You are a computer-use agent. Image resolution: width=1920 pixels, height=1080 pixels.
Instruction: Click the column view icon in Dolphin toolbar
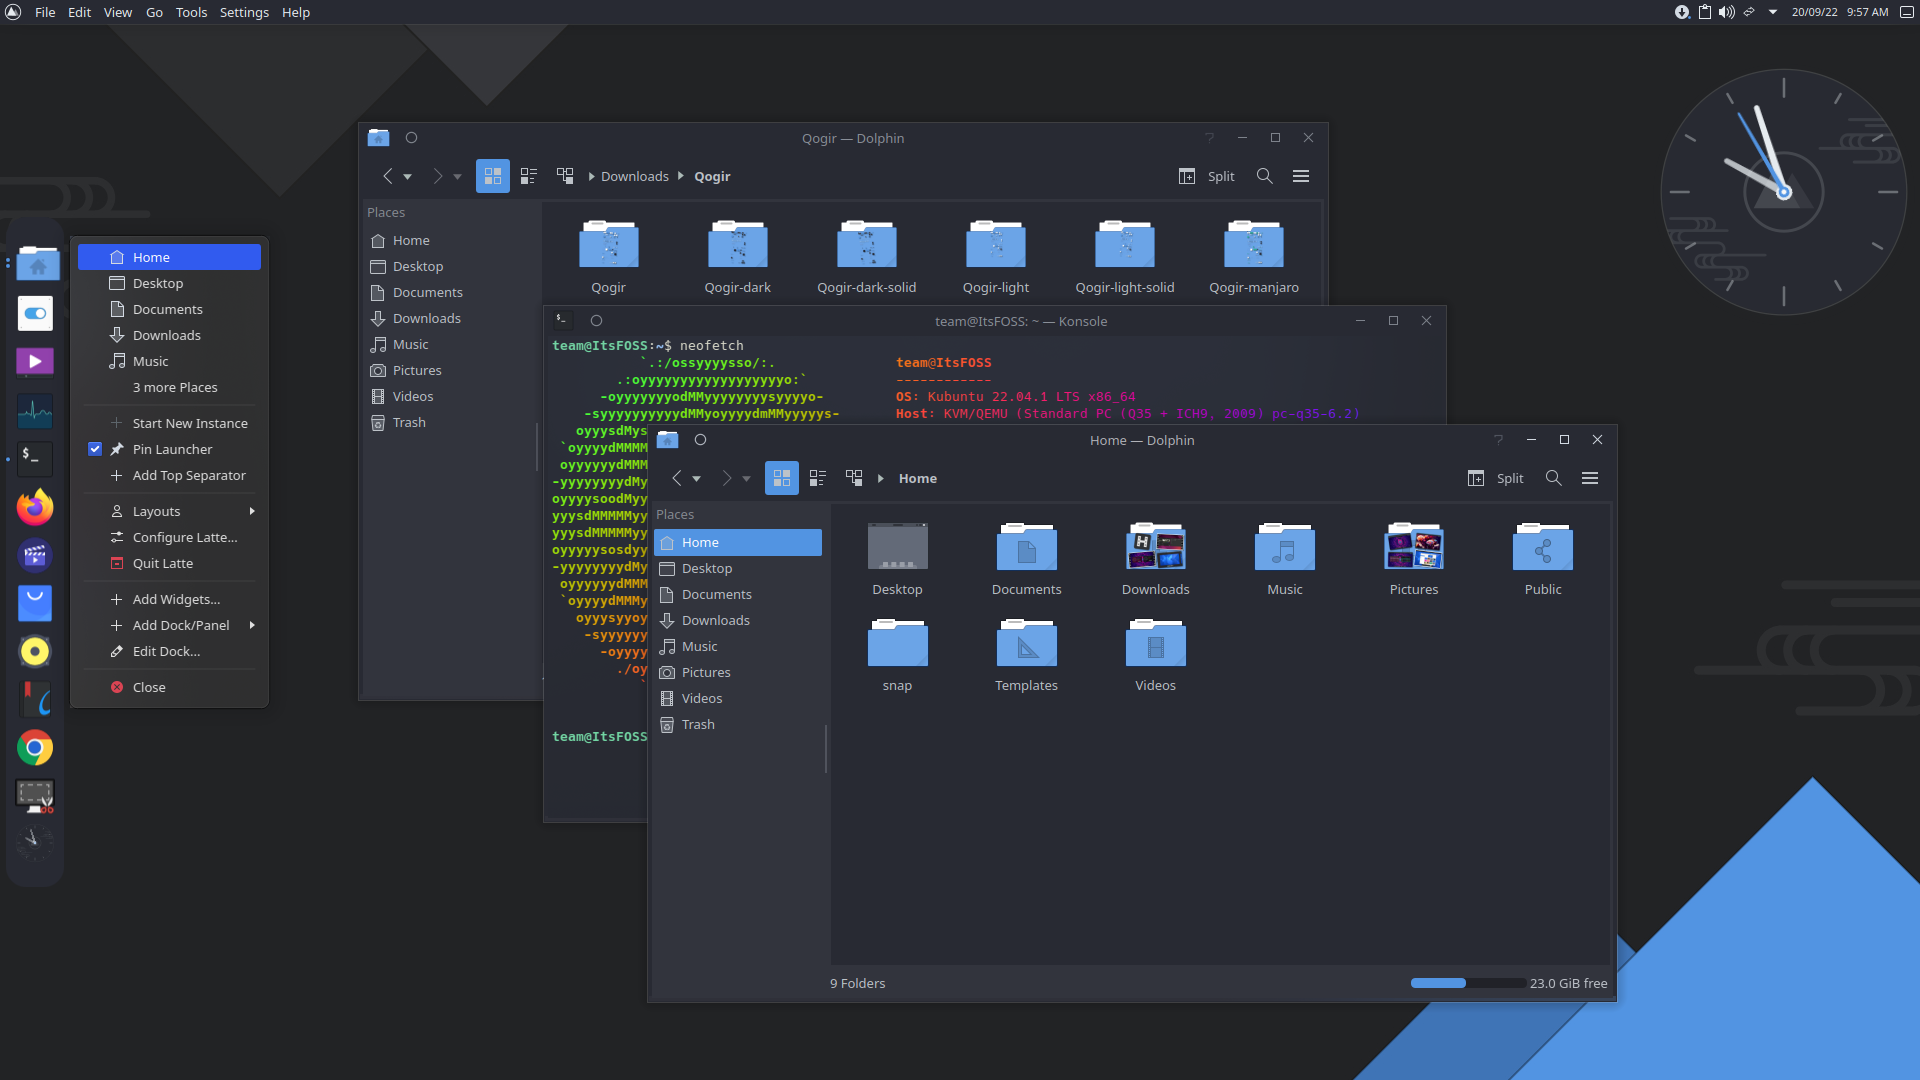[853, 477]
